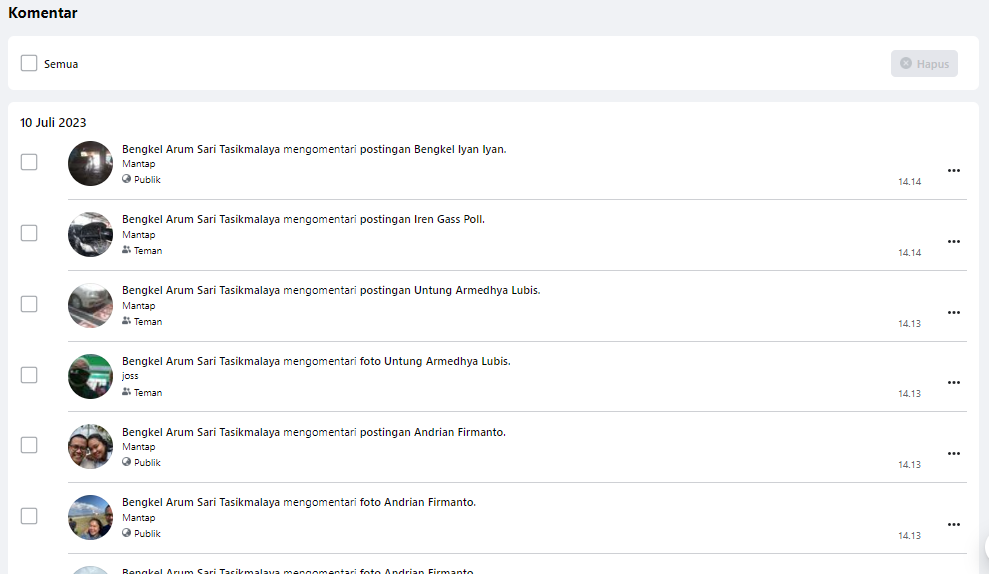Click the Publik globe icon on Andrian Firmanto post comment
The width and height of the screenshot is (989, 574).
coord(127,462)
